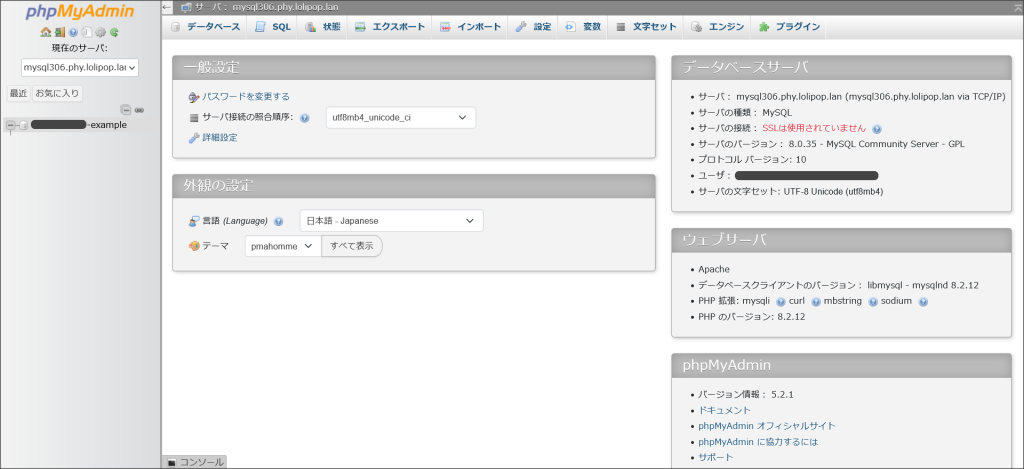Click 'バージョン情報： 5.2.1' text

coord(746,395)
